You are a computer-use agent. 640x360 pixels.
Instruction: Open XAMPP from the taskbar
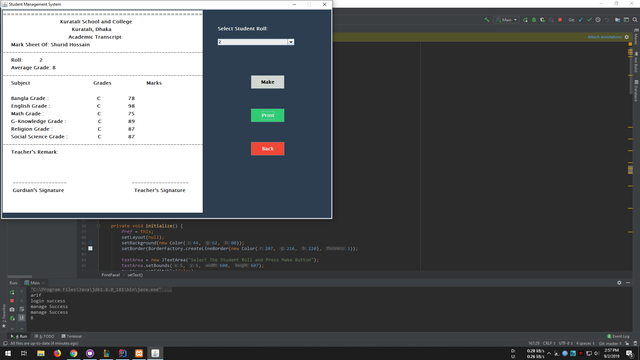139,353
